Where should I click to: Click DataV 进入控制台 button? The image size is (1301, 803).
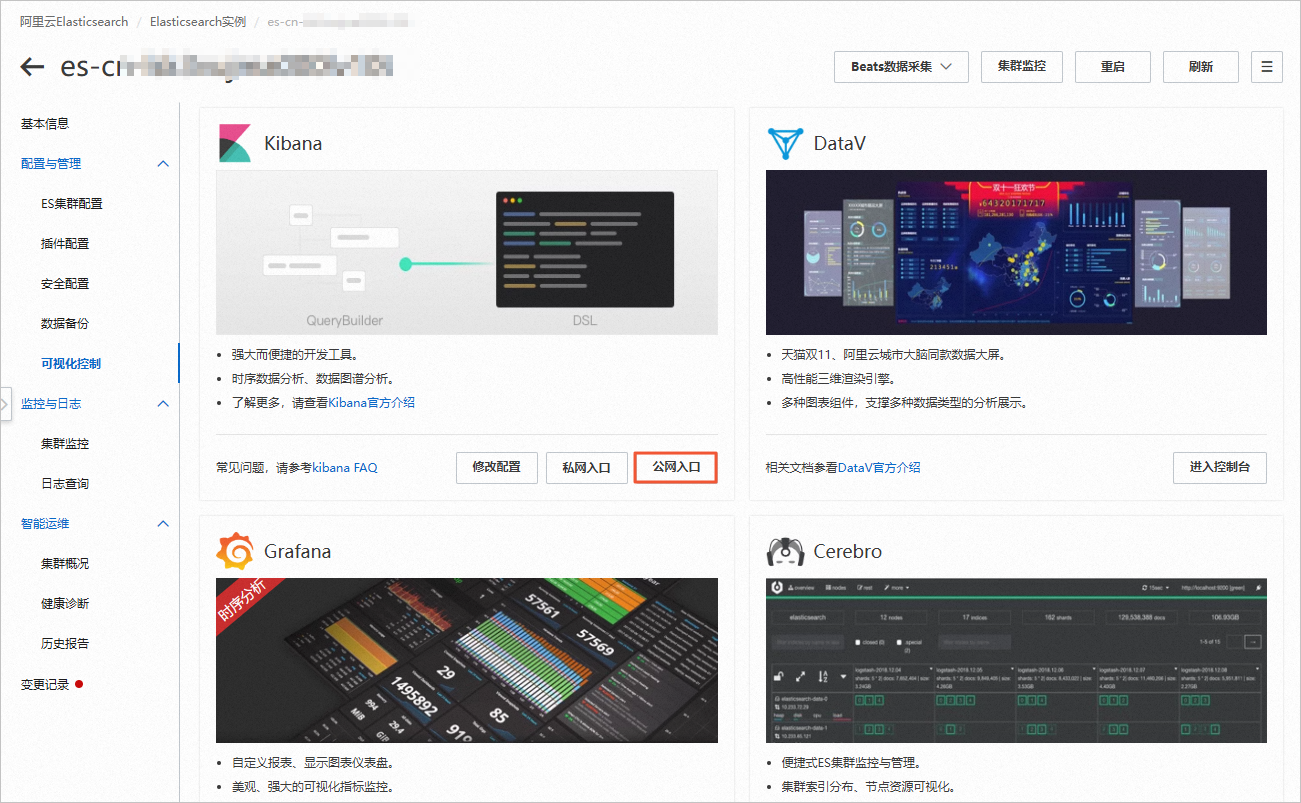pos(1220,467)
